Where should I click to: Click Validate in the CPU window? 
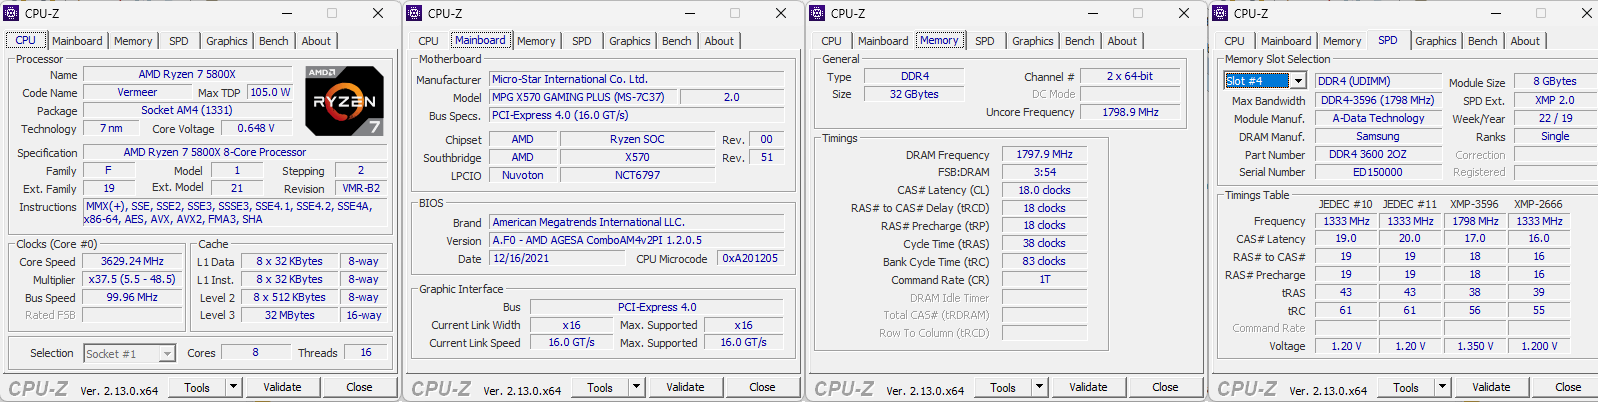click(282, 387)
